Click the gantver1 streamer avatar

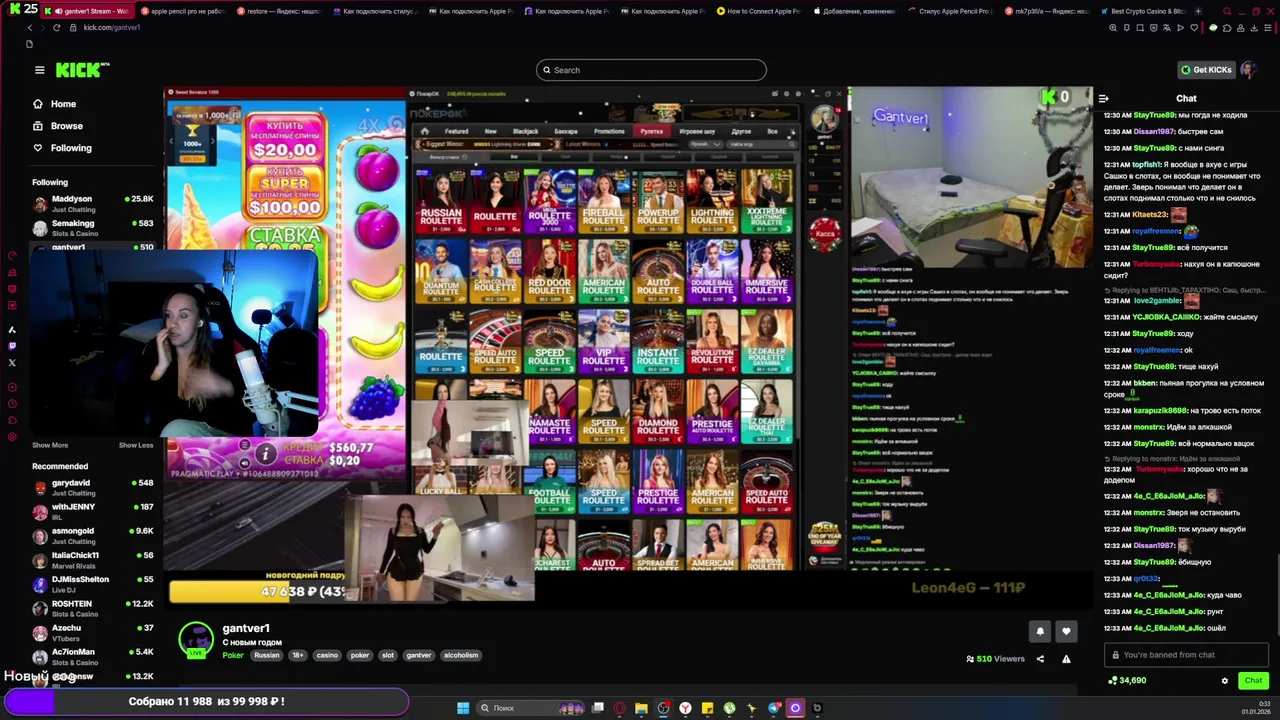pyautogui.click(x=196, y=639)
